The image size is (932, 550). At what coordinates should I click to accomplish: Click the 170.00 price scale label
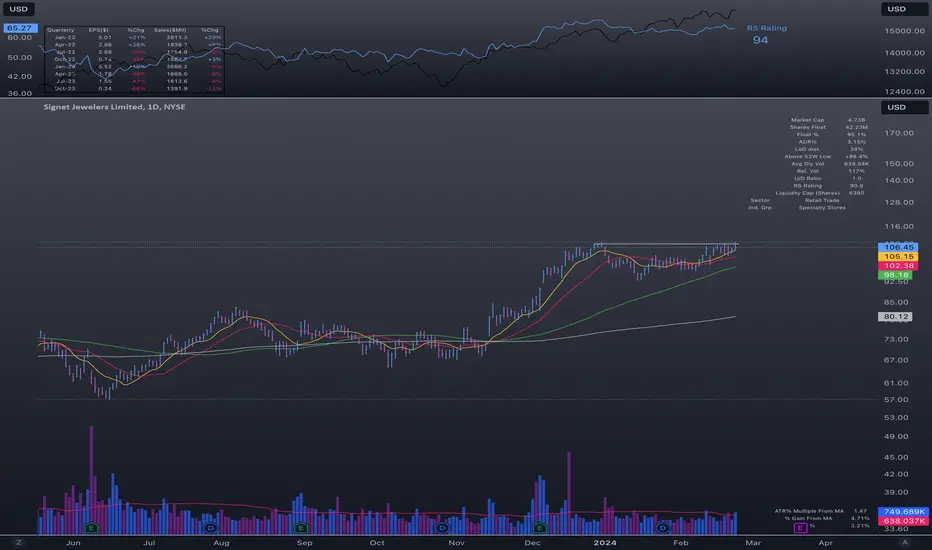899,133
